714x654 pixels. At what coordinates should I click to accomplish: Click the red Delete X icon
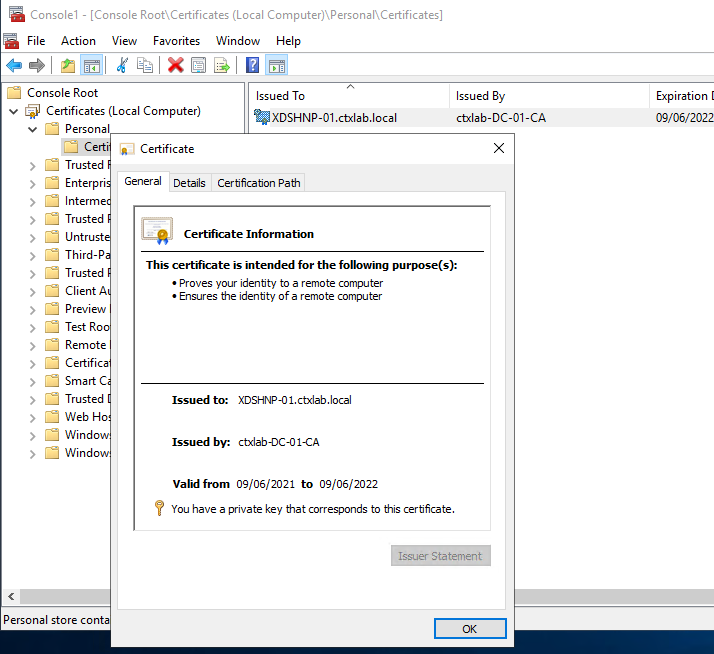[x=176, y=66]
